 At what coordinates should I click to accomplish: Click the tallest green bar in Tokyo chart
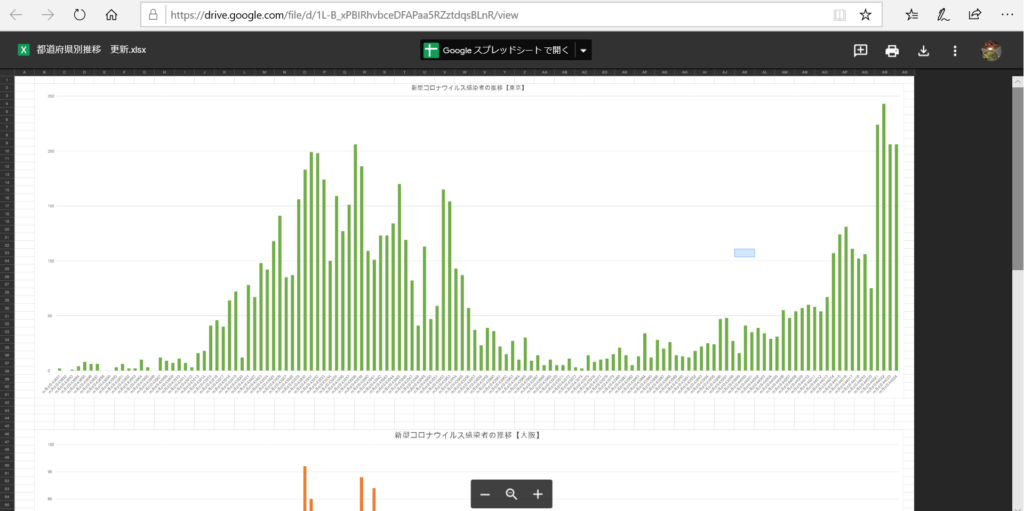(x=884, y=237)
